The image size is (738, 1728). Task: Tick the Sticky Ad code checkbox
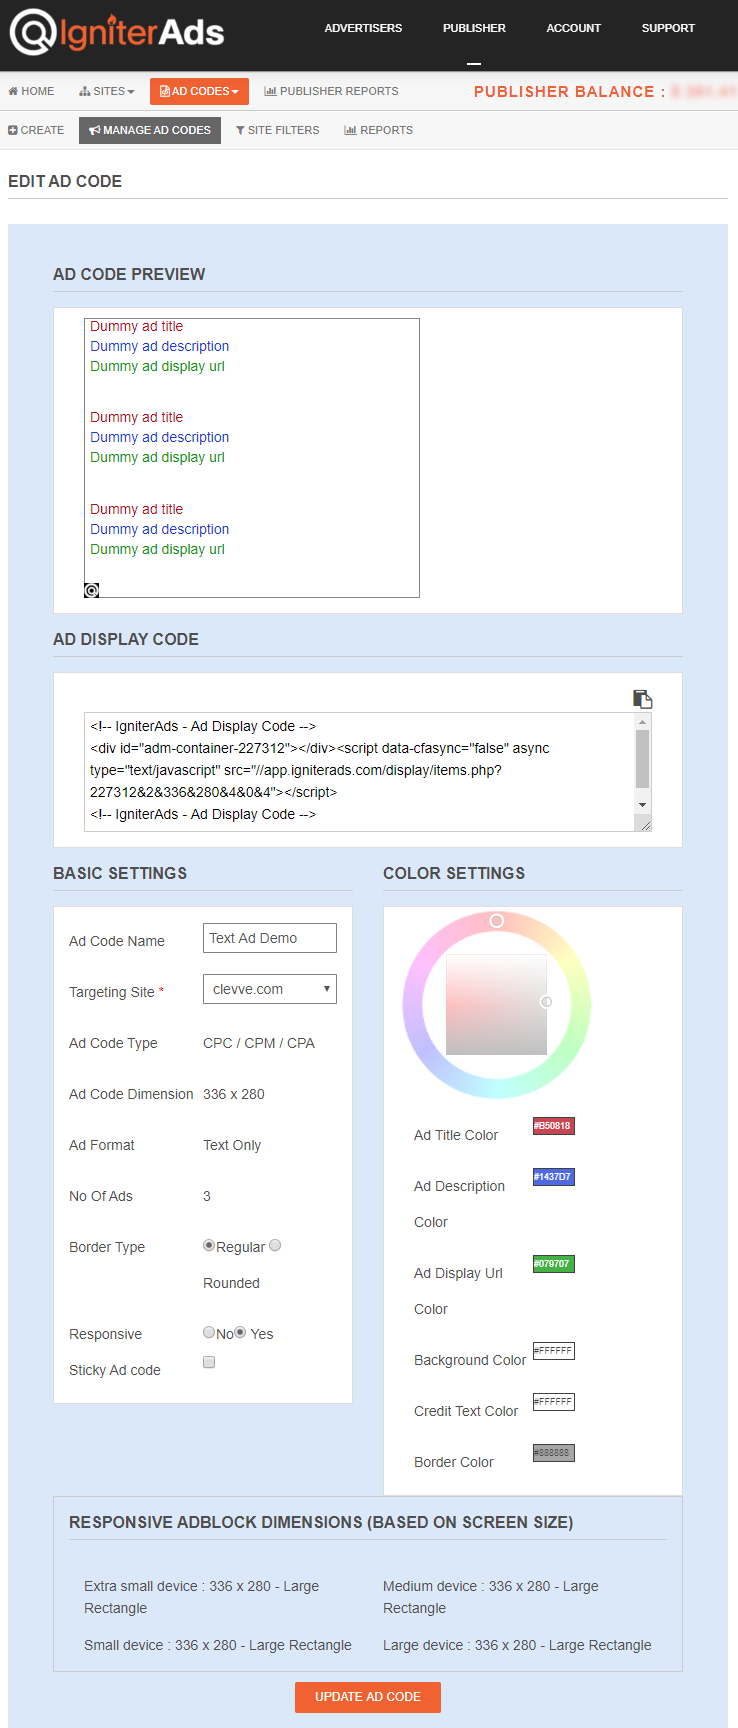point(209,1362)
